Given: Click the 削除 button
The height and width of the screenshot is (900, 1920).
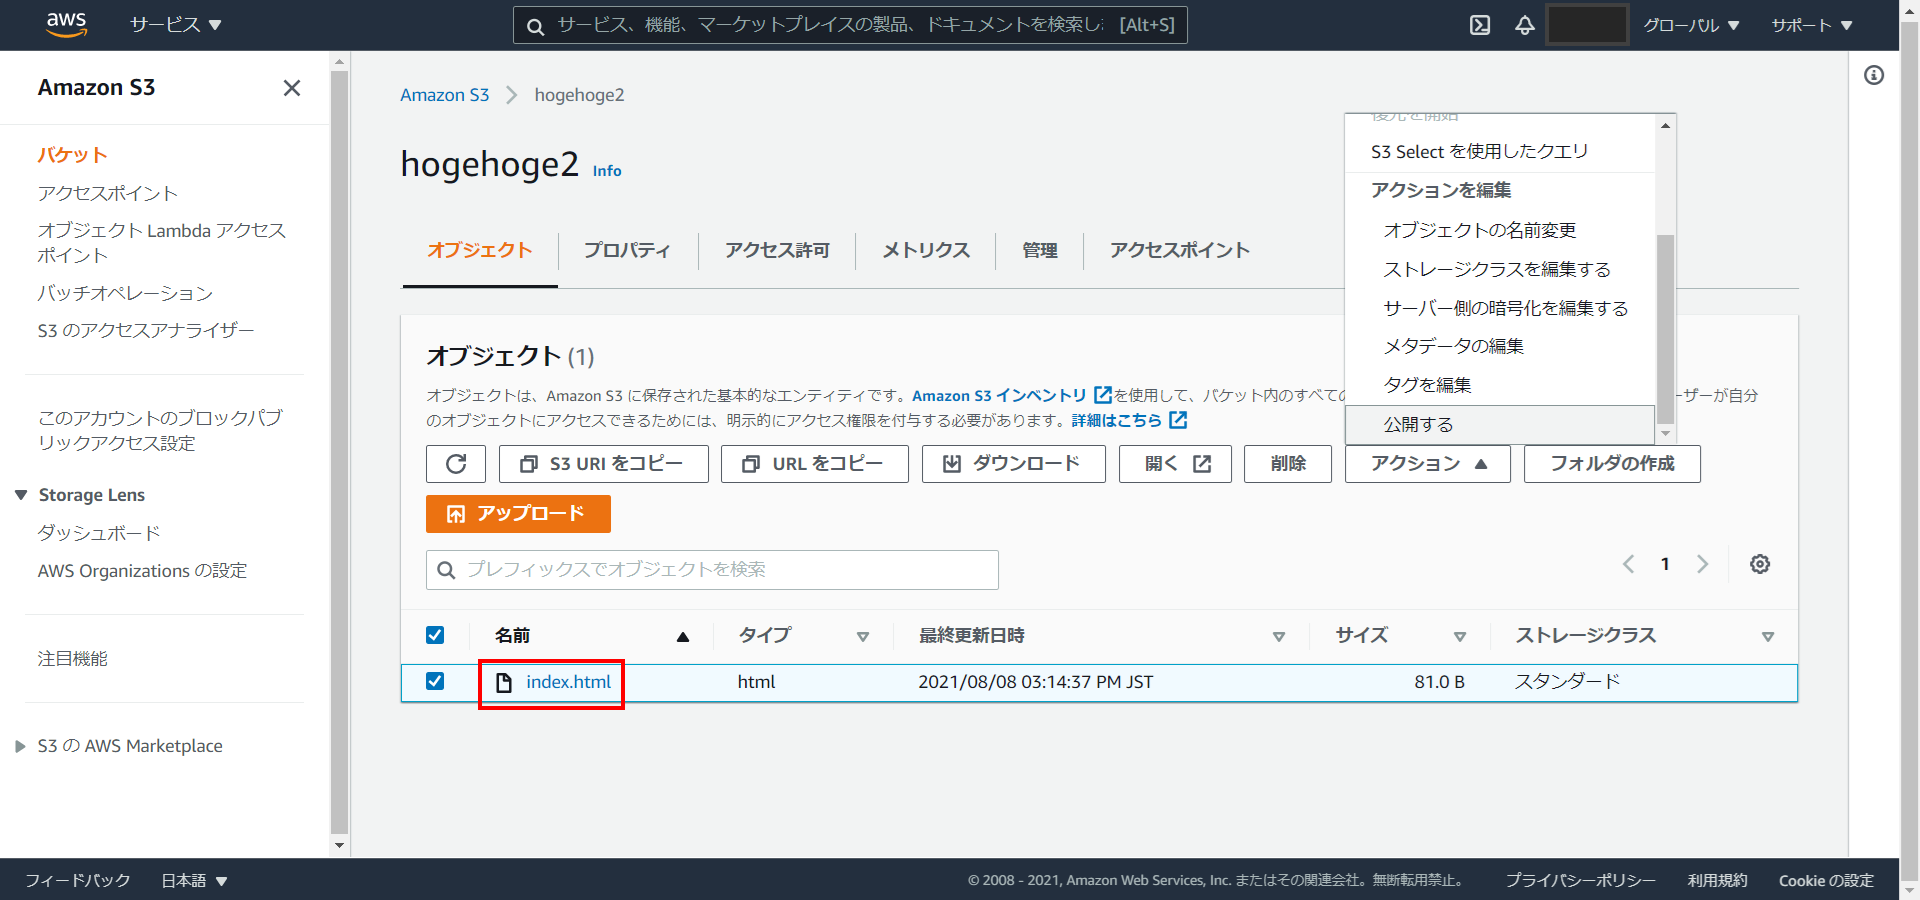Looking at the screenshot, I should point(1288,464).
